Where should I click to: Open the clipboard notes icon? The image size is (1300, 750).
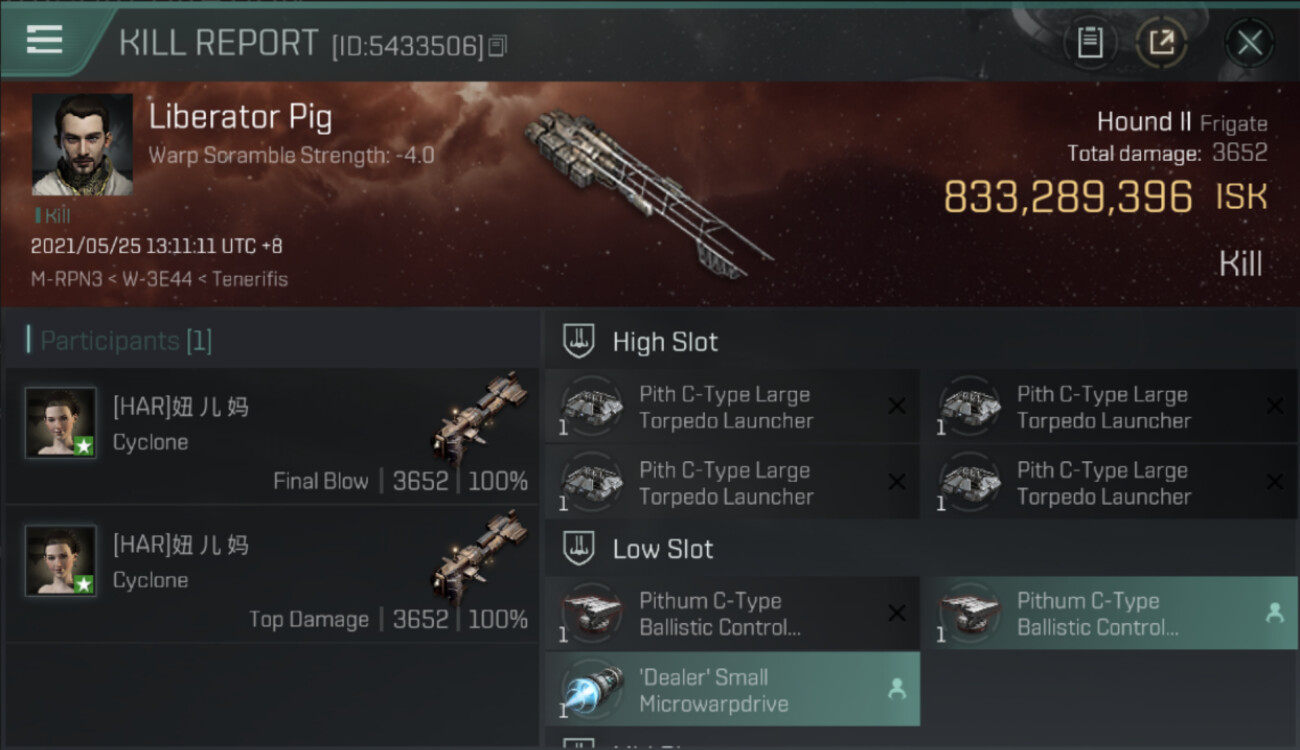[1090, 43]
